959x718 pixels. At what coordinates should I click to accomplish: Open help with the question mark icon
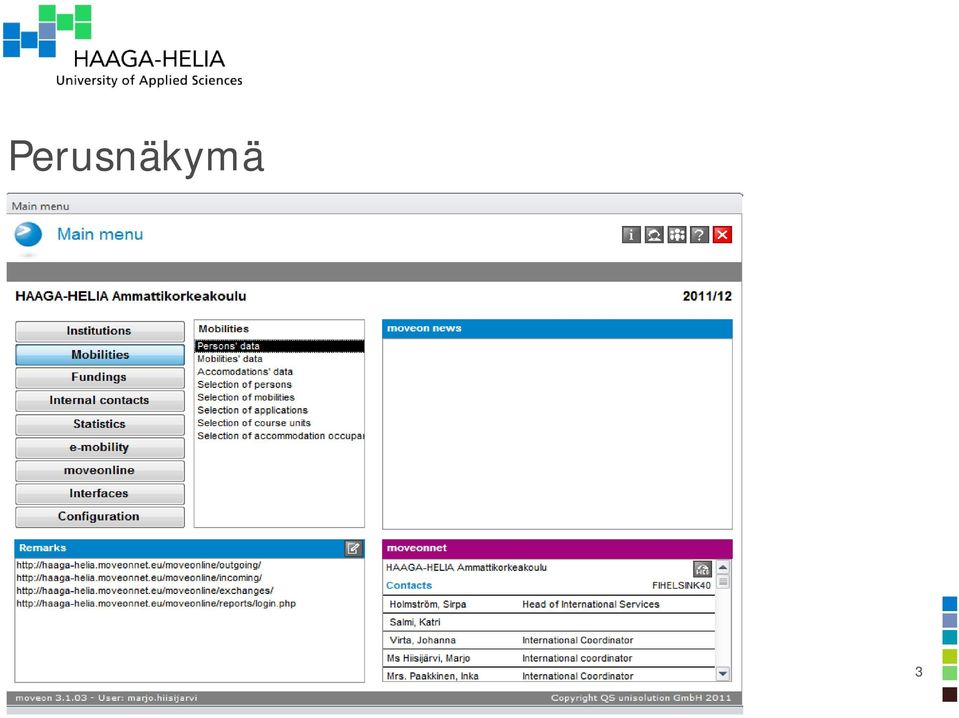[699, 235]
